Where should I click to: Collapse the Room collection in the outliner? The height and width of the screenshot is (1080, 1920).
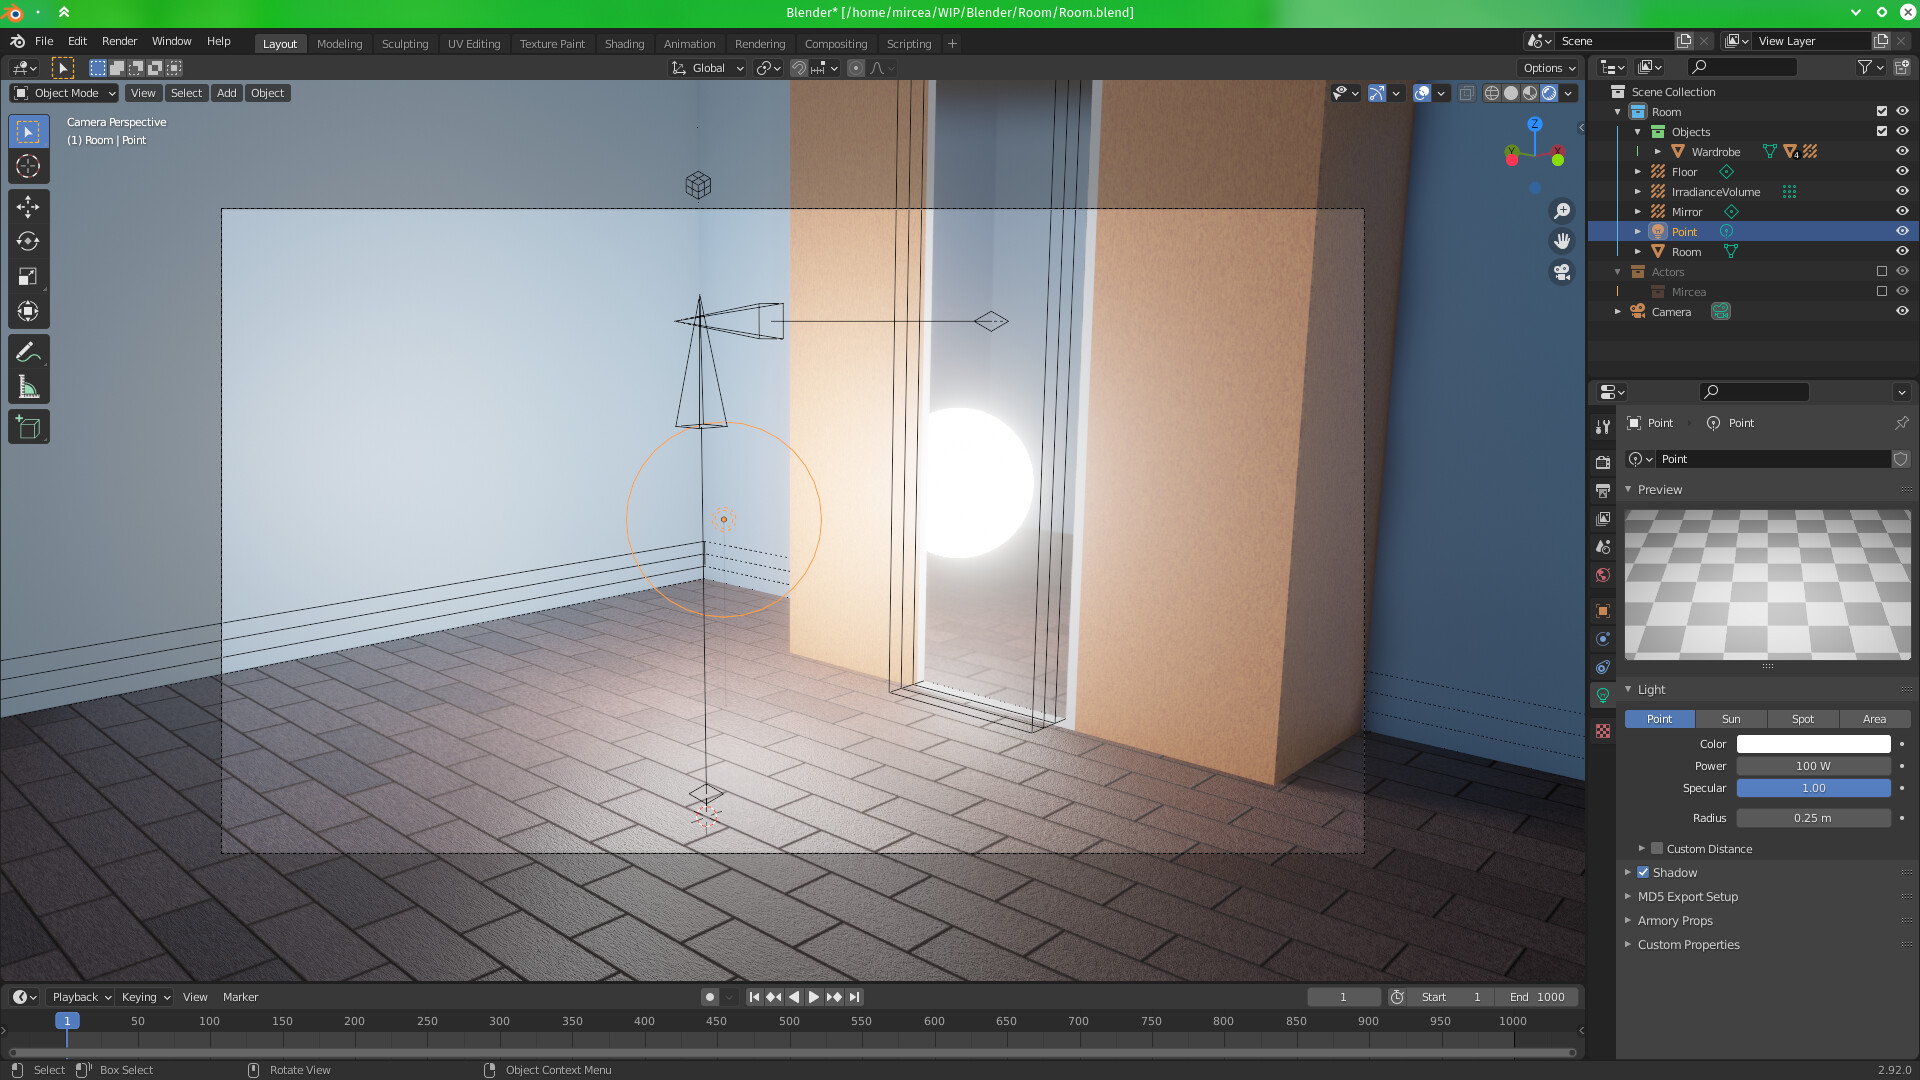(1617, 111)
